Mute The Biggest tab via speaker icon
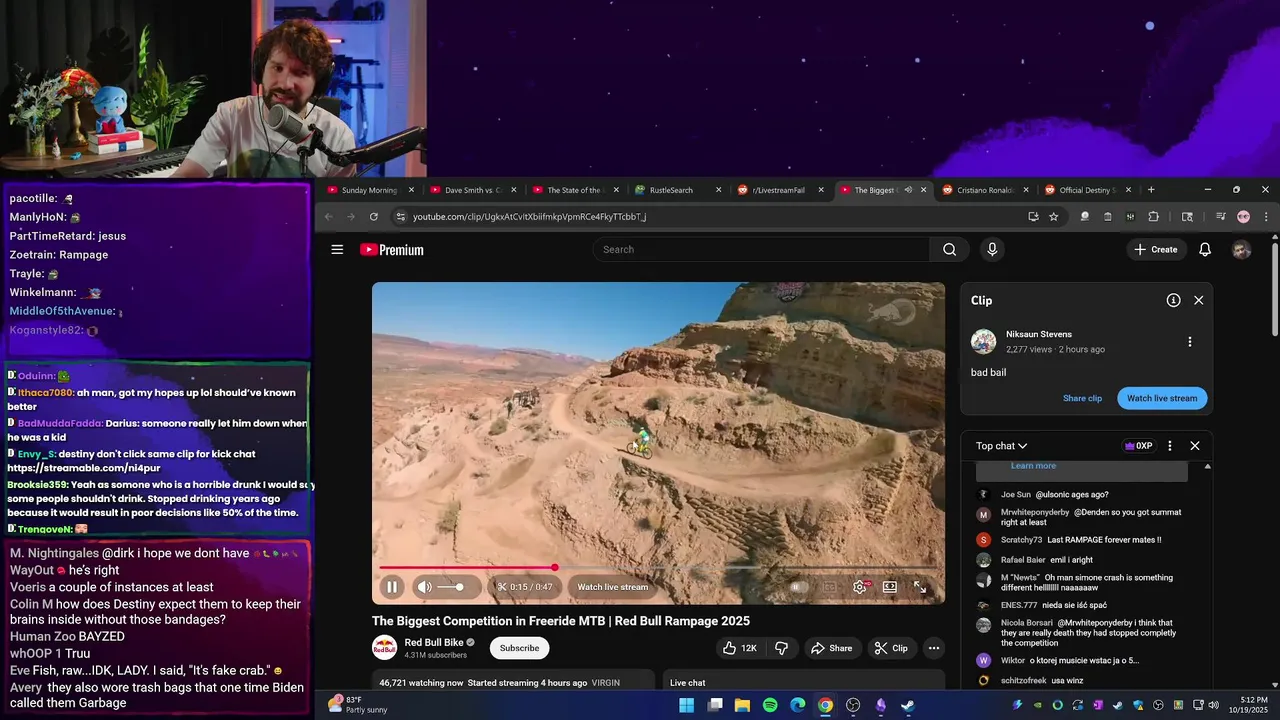Viewport: 1280px width, 720px height. (908, 190)
